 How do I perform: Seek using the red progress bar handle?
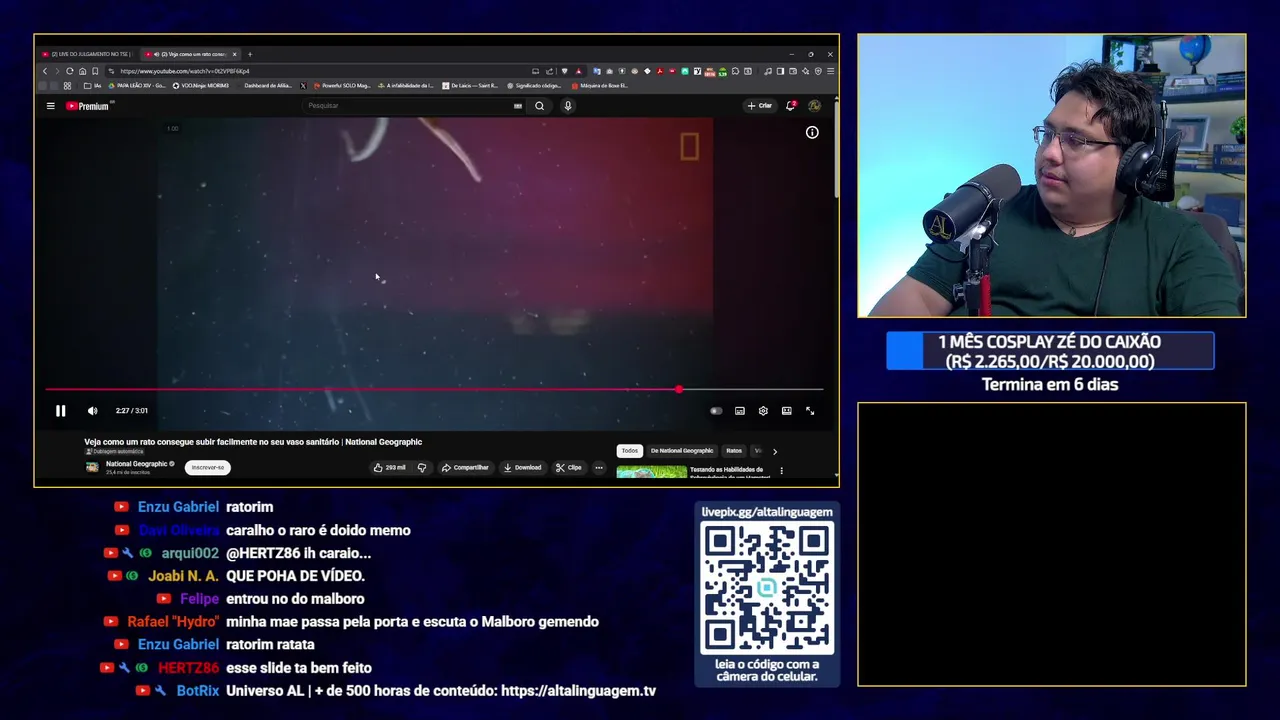(679, 389)
